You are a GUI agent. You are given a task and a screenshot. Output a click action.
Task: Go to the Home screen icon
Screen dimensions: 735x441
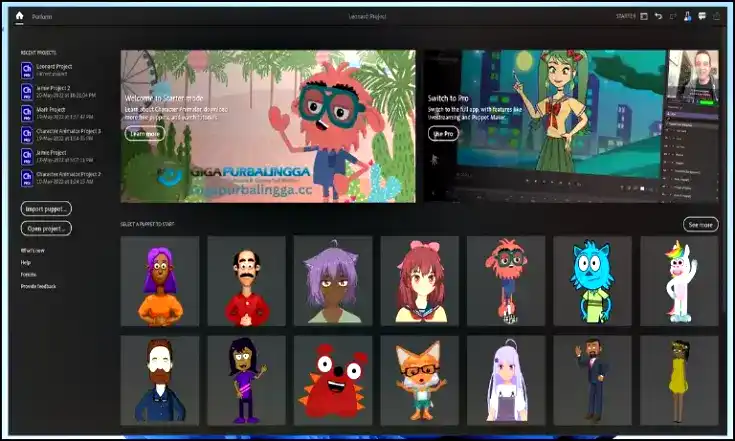coord(19,16)
